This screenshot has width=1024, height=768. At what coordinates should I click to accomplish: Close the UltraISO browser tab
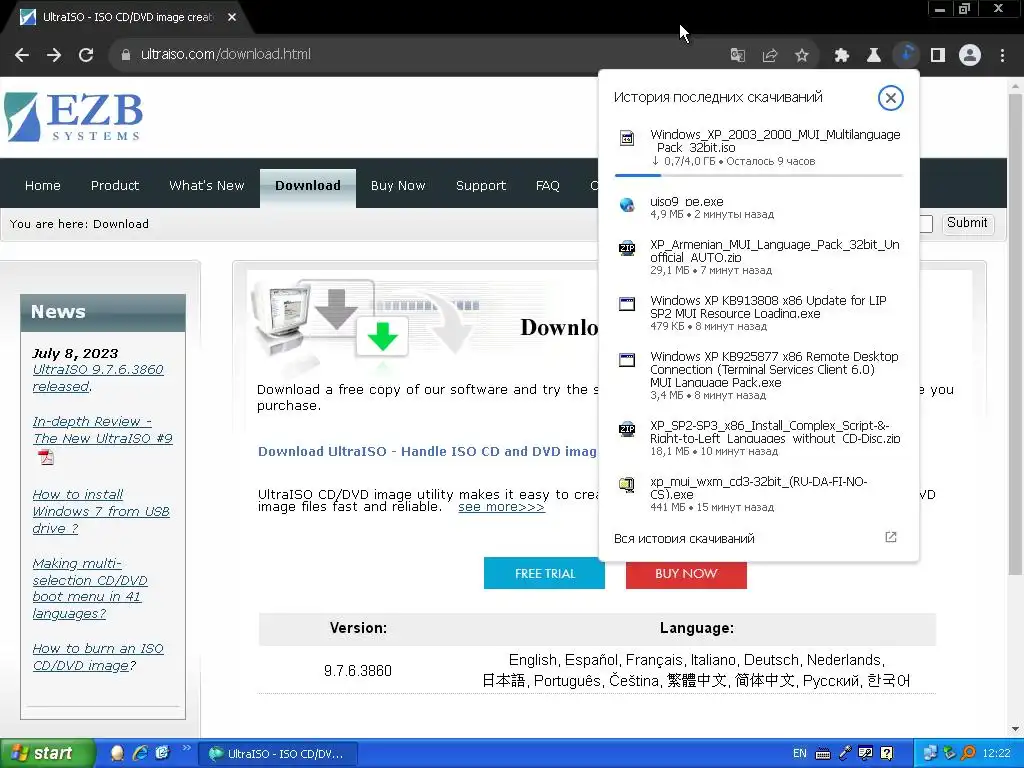pyautogui.click(x=232, y=17)
